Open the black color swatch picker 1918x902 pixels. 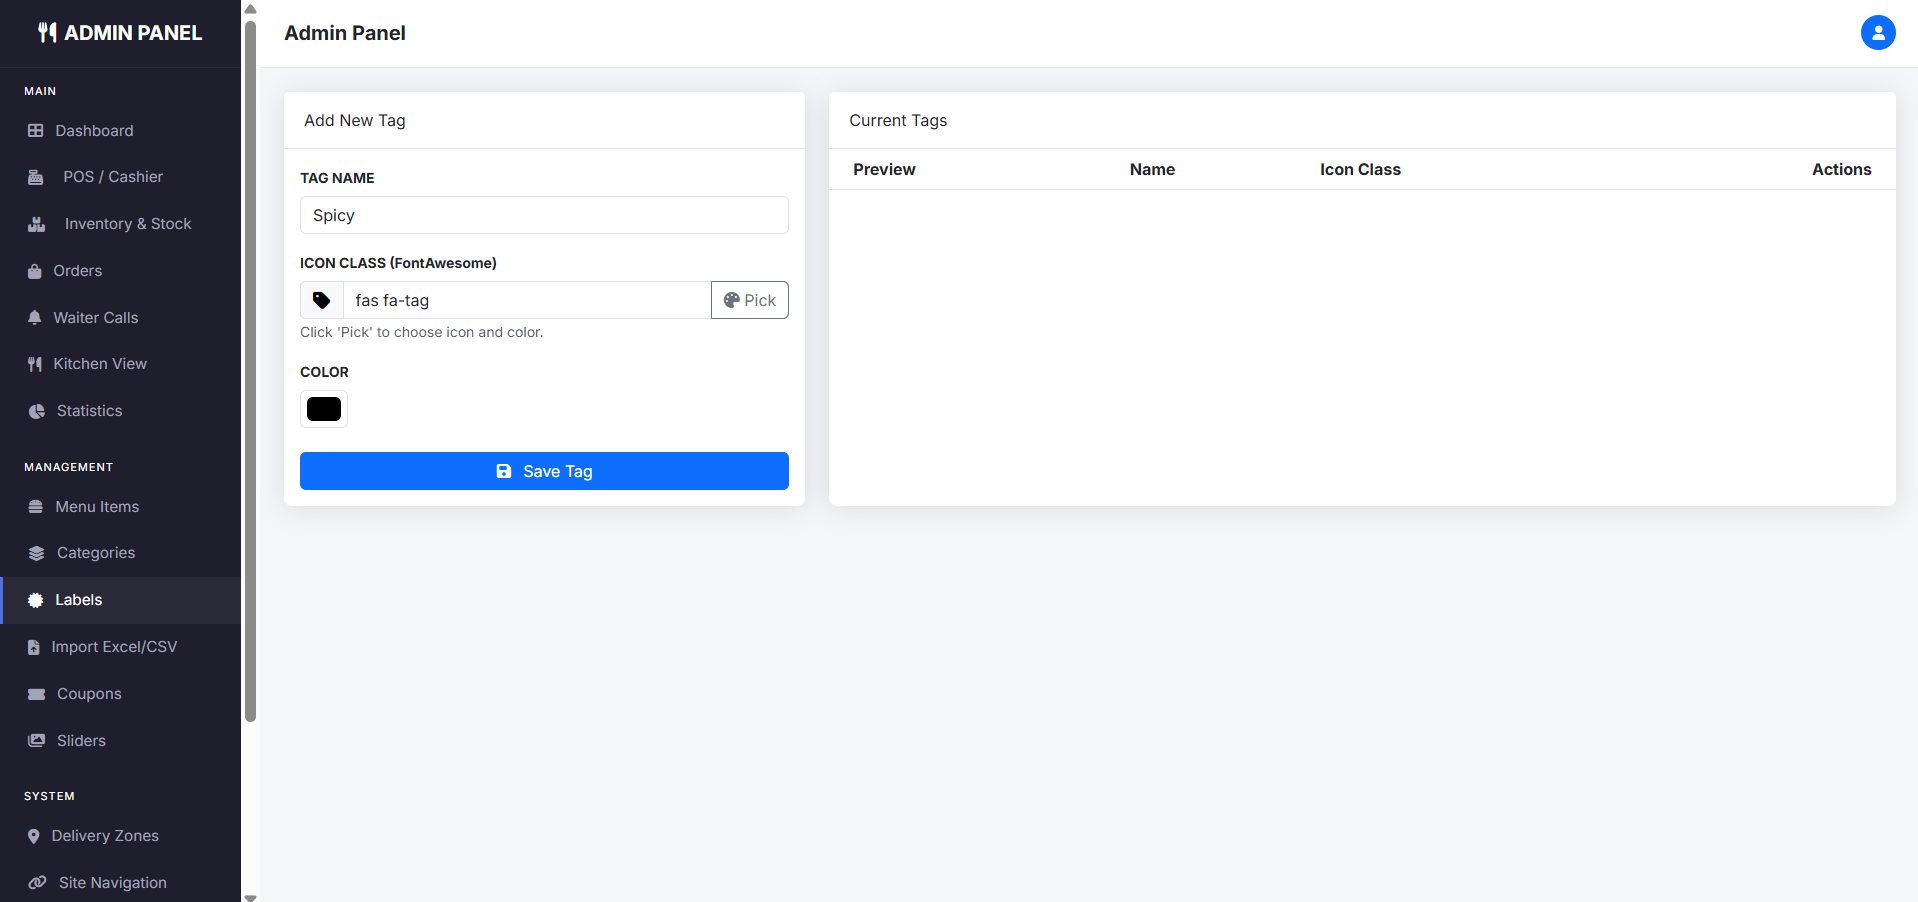[324, 409]
